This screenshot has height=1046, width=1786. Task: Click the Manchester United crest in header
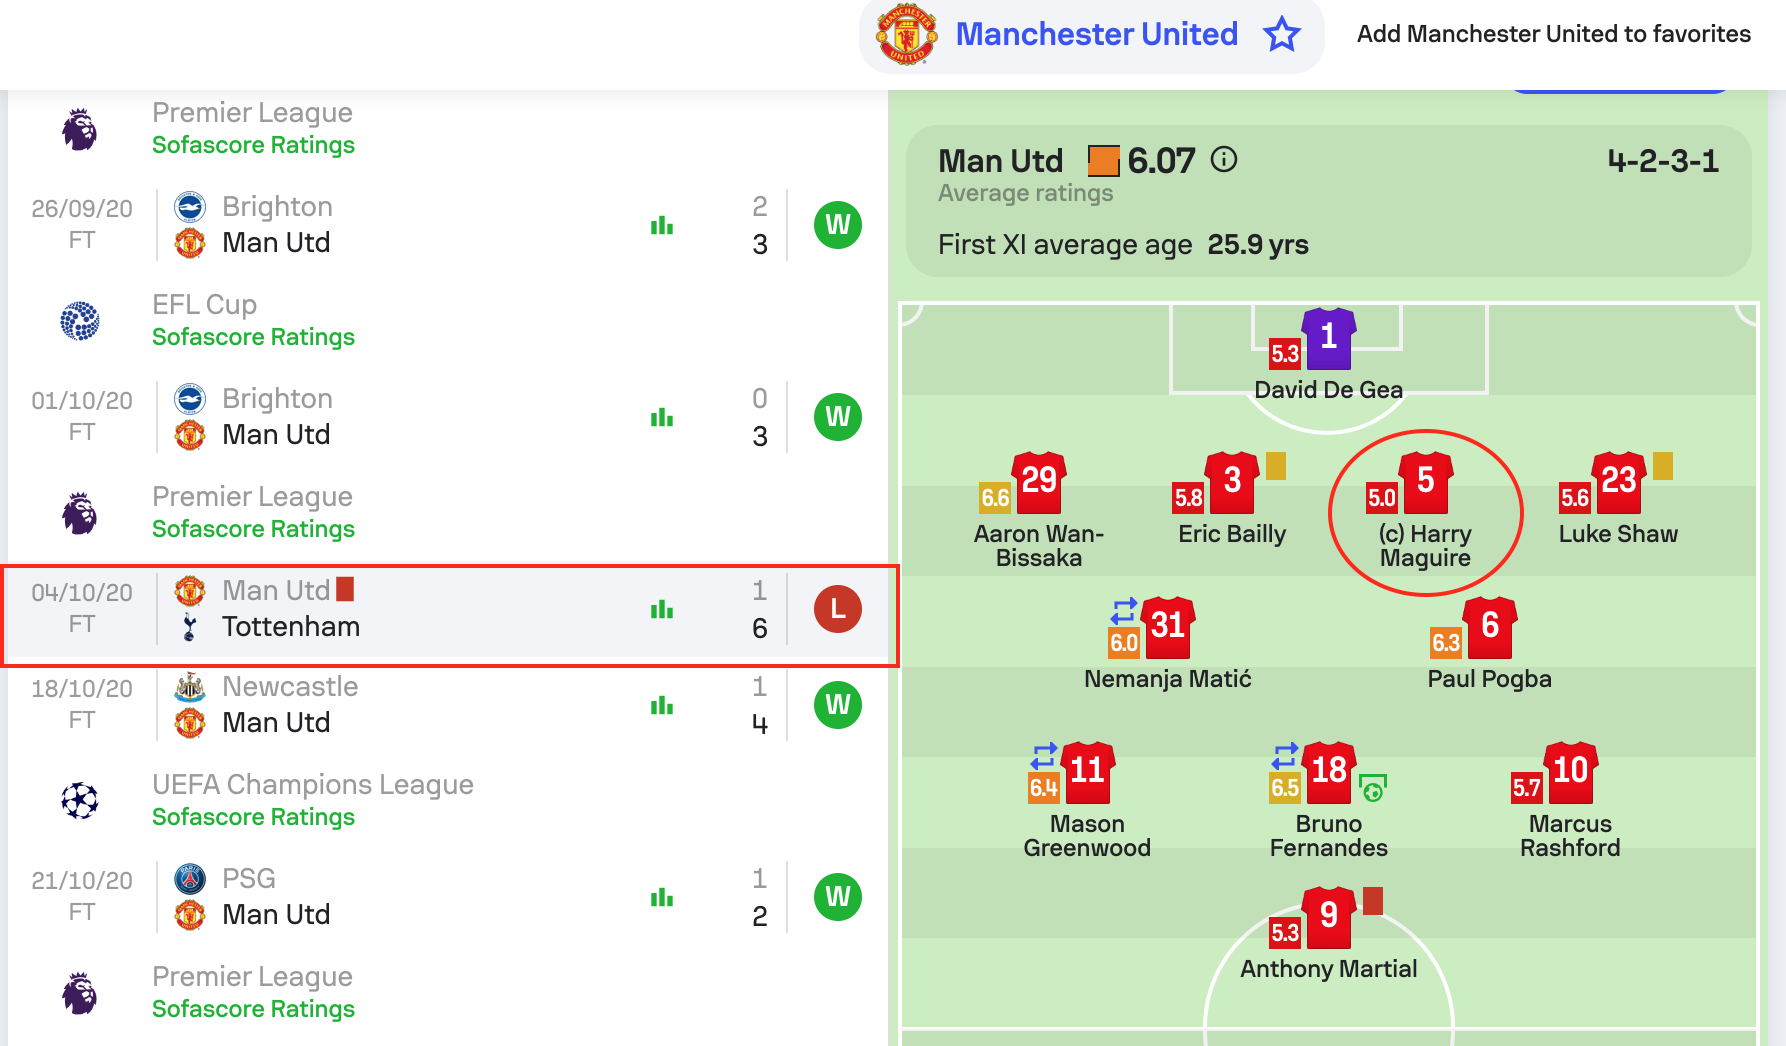pyautogui.click(x=906, y=34)
